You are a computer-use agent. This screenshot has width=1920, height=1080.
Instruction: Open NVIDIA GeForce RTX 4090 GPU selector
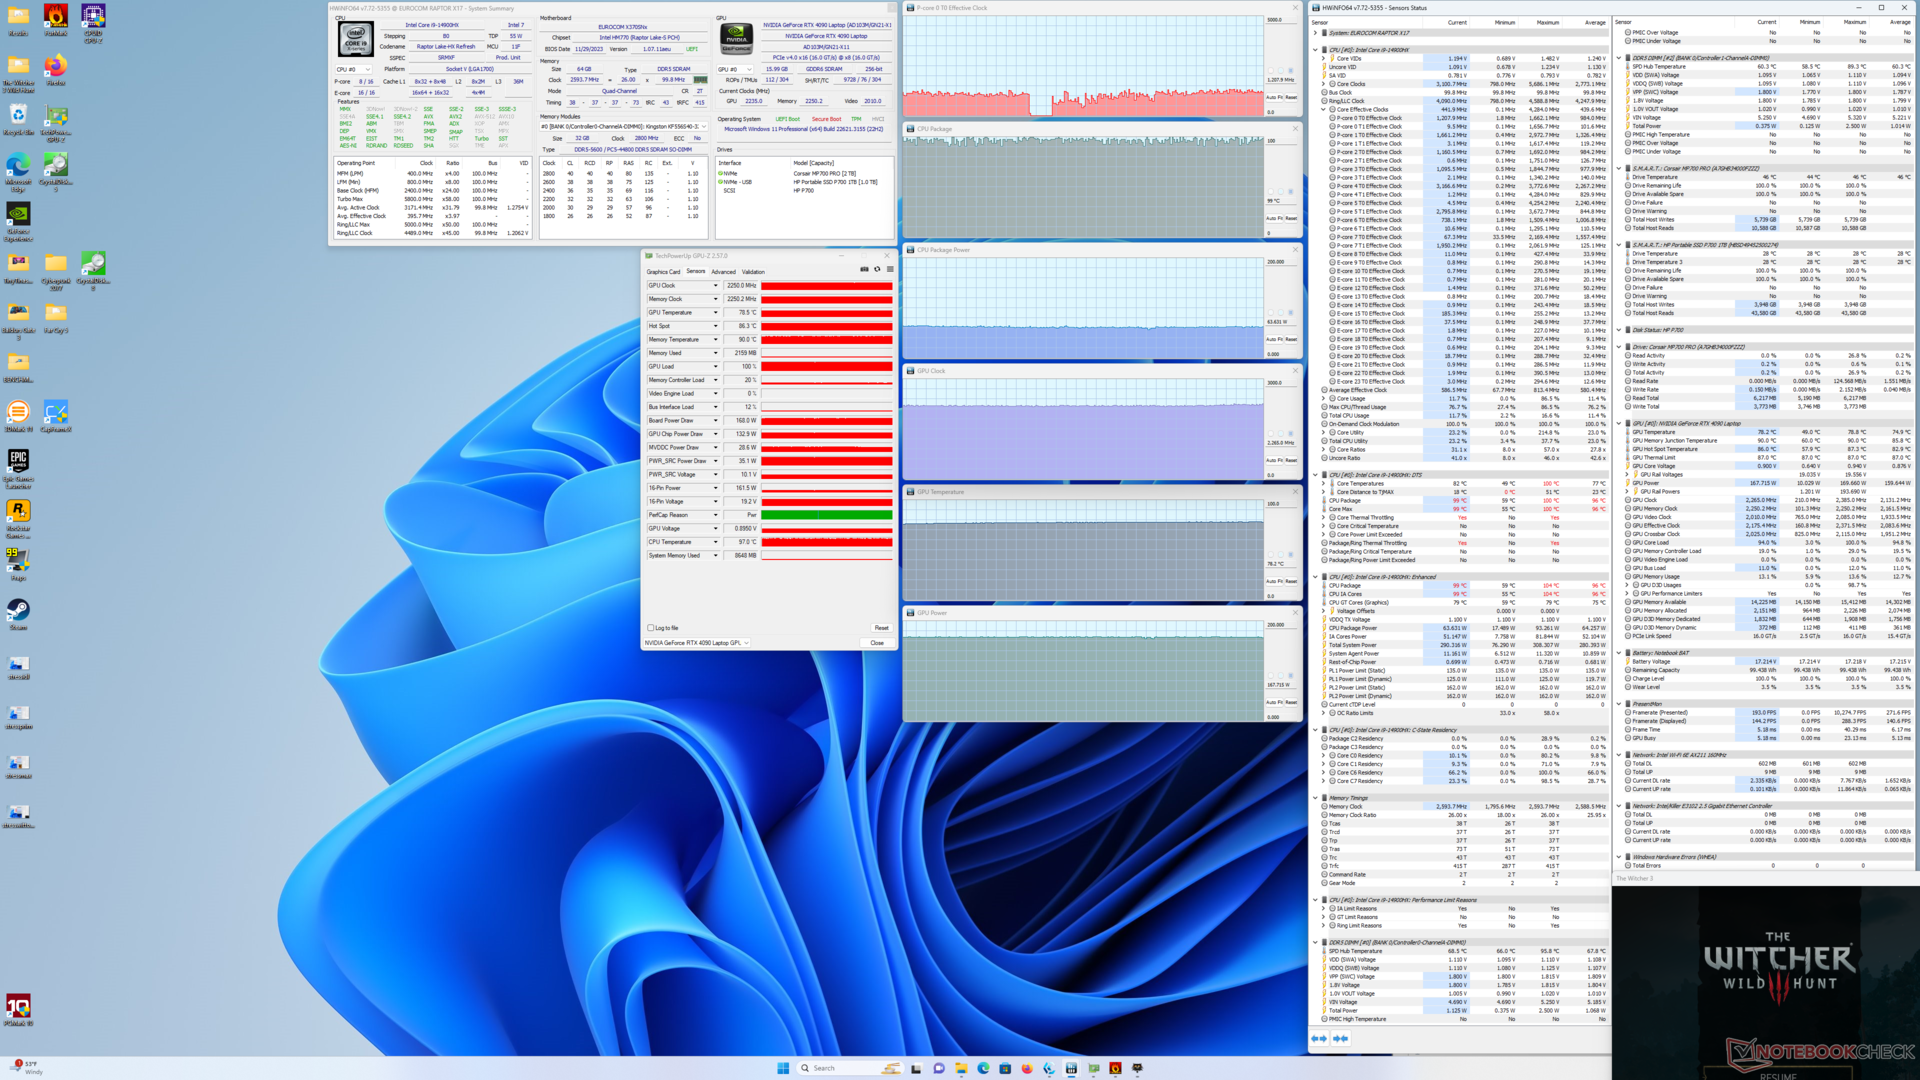(x=696, y=643)
